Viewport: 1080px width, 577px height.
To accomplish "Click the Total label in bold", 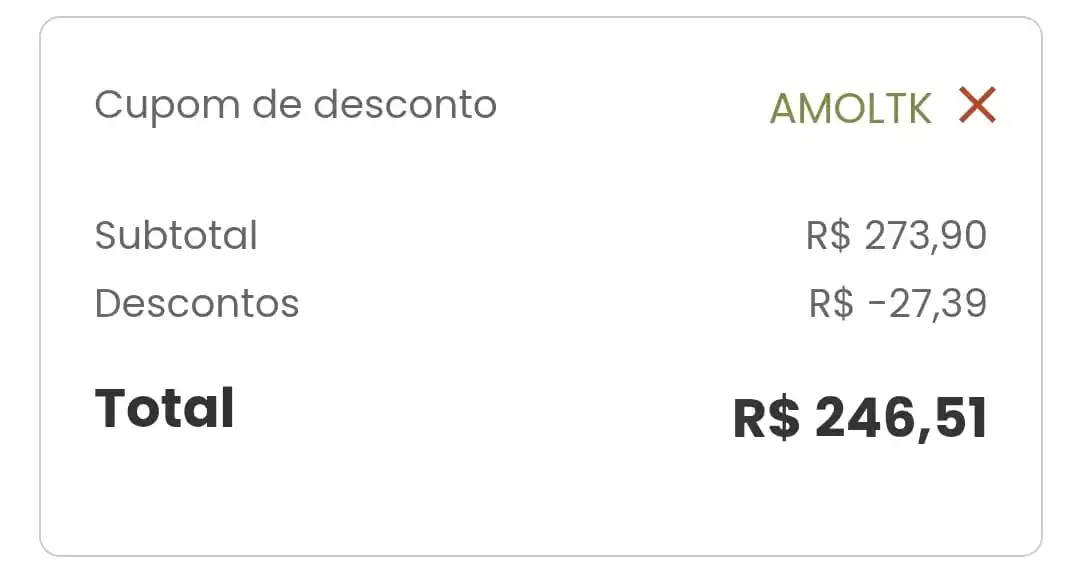I will (x=163, y=407).
